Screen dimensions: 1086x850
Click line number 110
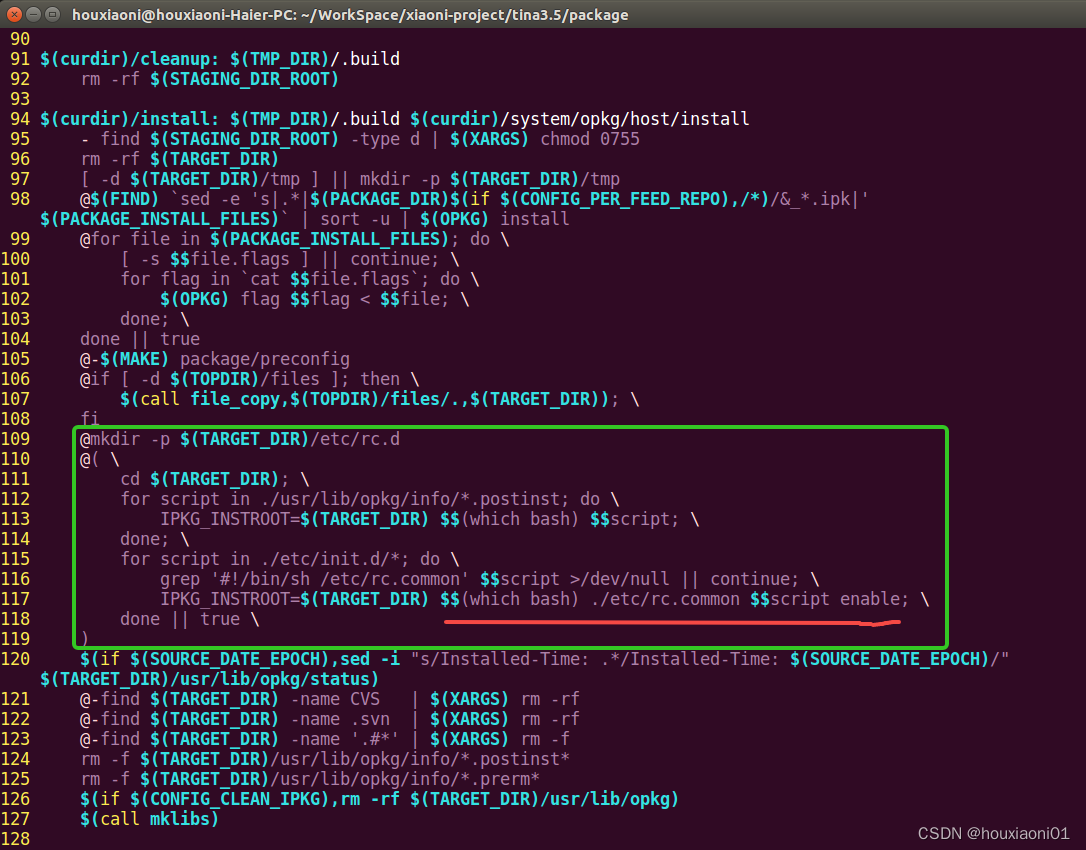click(15, 459)
